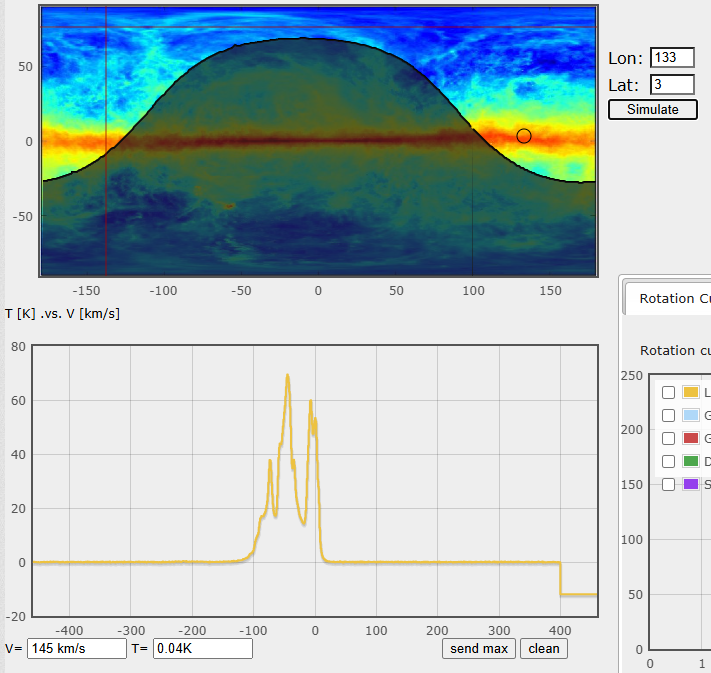
Task: Click the light blue legend swatch
Action: click(x=690, y=415)
